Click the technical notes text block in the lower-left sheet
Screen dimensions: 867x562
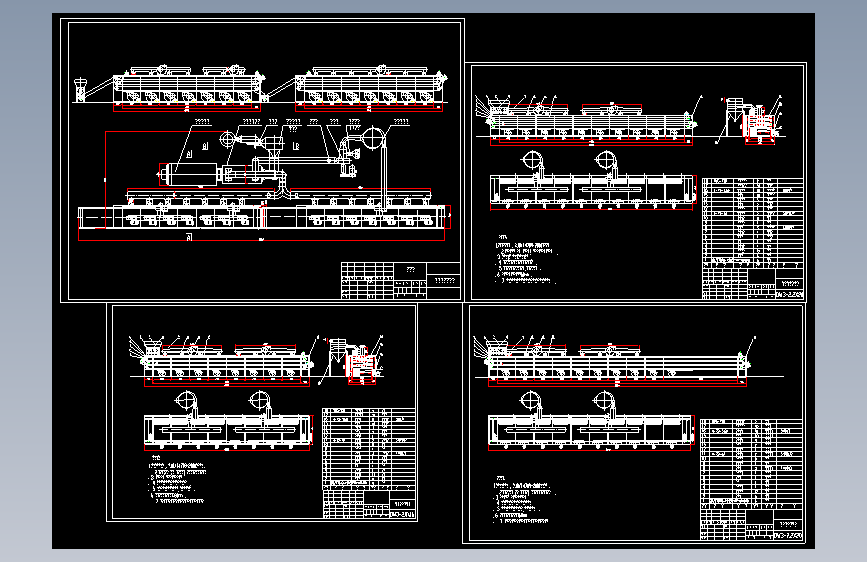pyautogui.click(x=178, y=480)
